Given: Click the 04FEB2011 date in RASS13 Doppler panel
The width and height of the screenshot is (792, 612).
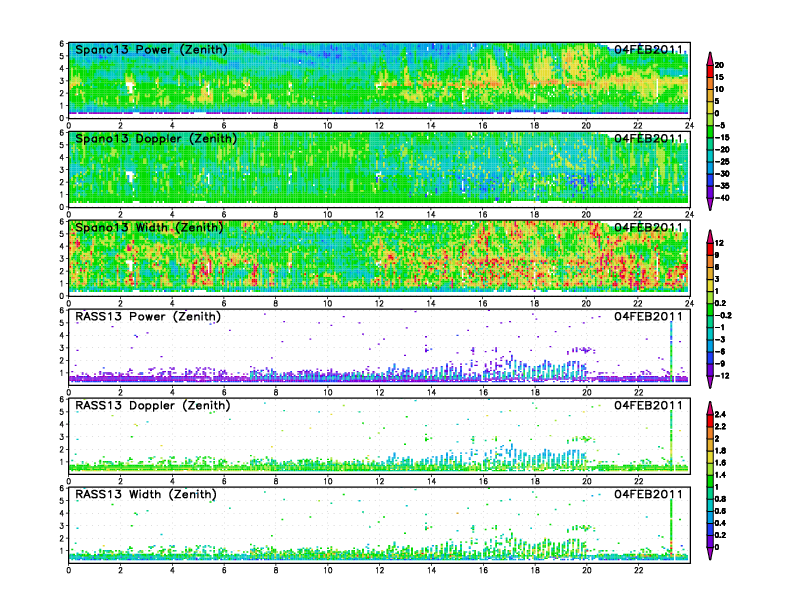Looking at the screenshot, I should tap(648, 405).
